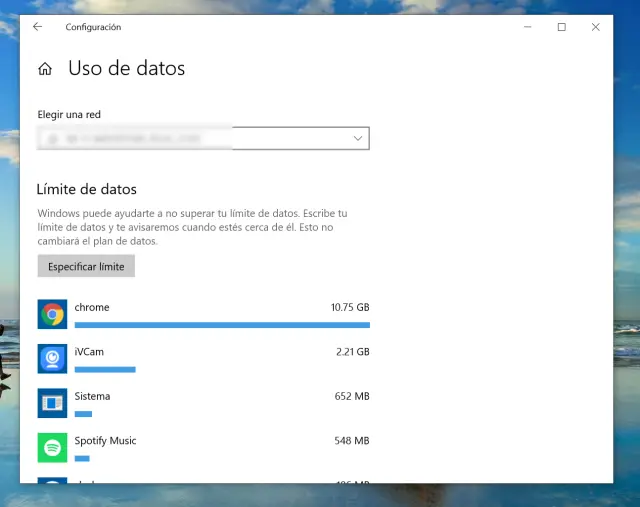Select the Spotify Music entry label
Viewport: 640px width, 507px height.
[105, 441]
